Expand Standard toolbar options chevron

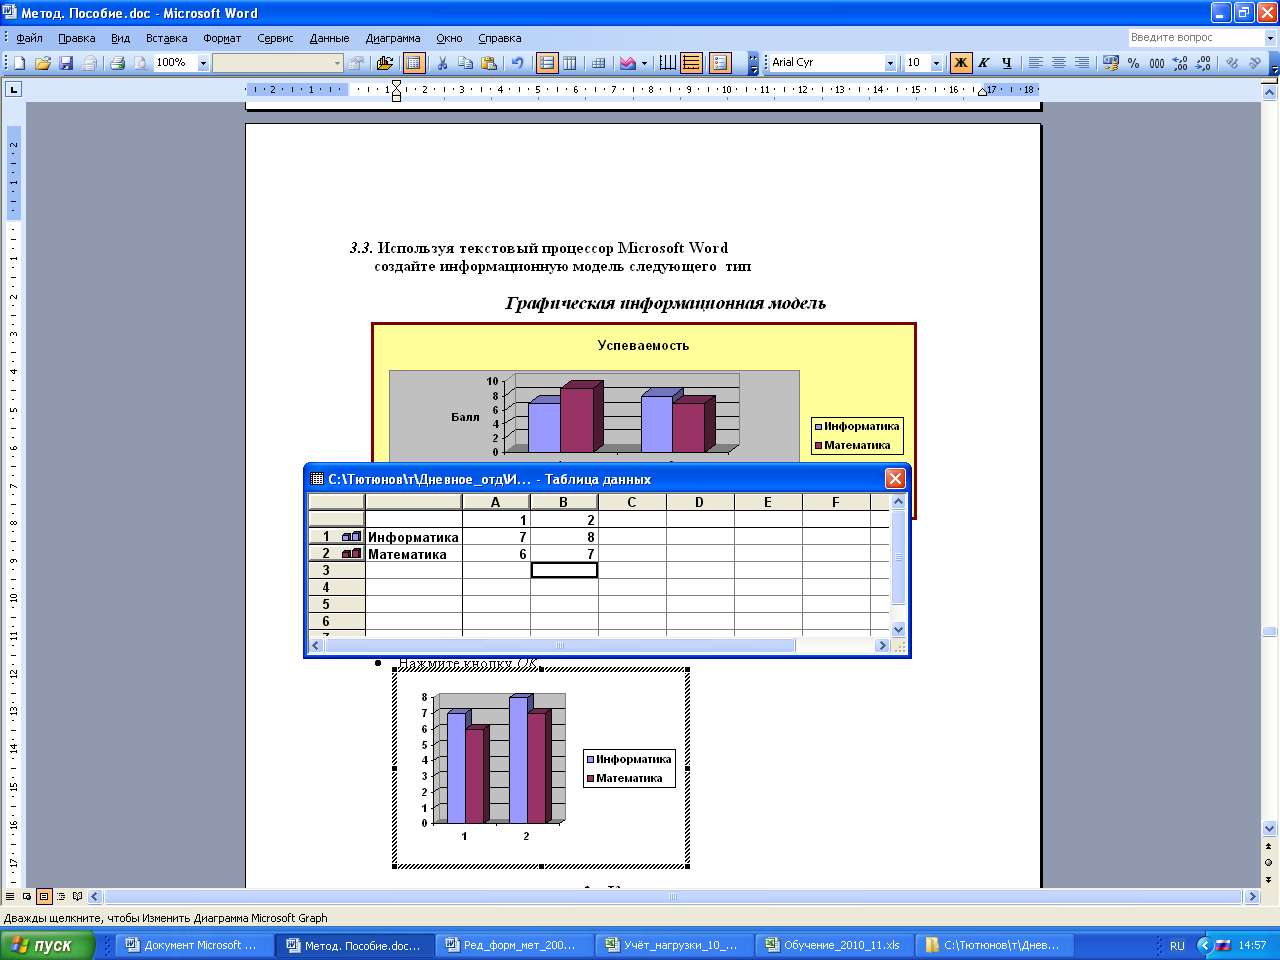point(753,63)
